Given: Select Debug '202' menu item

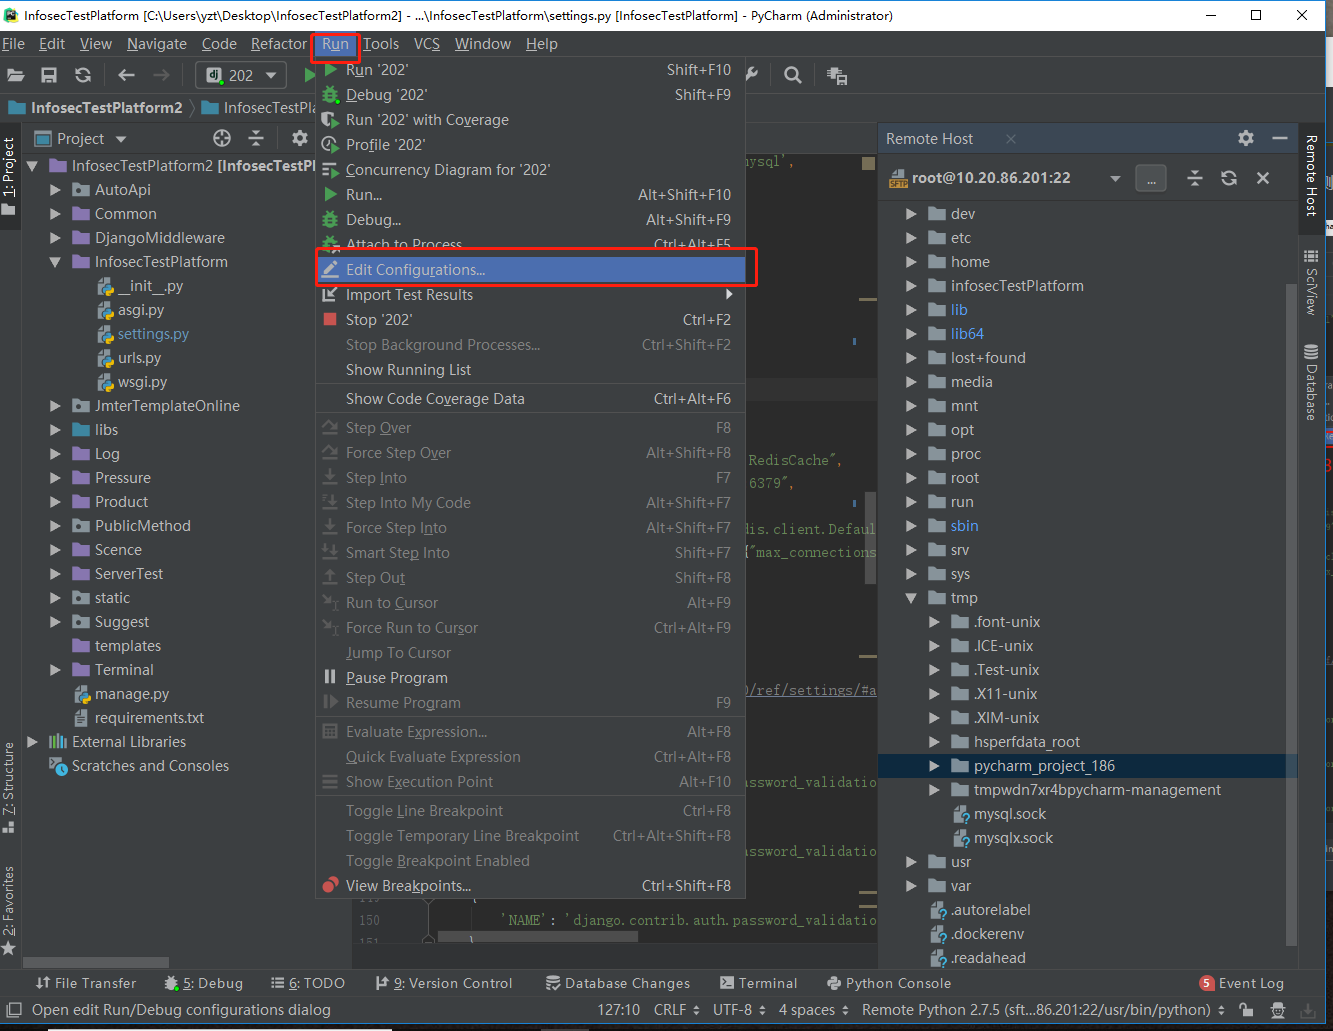Looking at the screenshot, I should click(x=531, y=95).
